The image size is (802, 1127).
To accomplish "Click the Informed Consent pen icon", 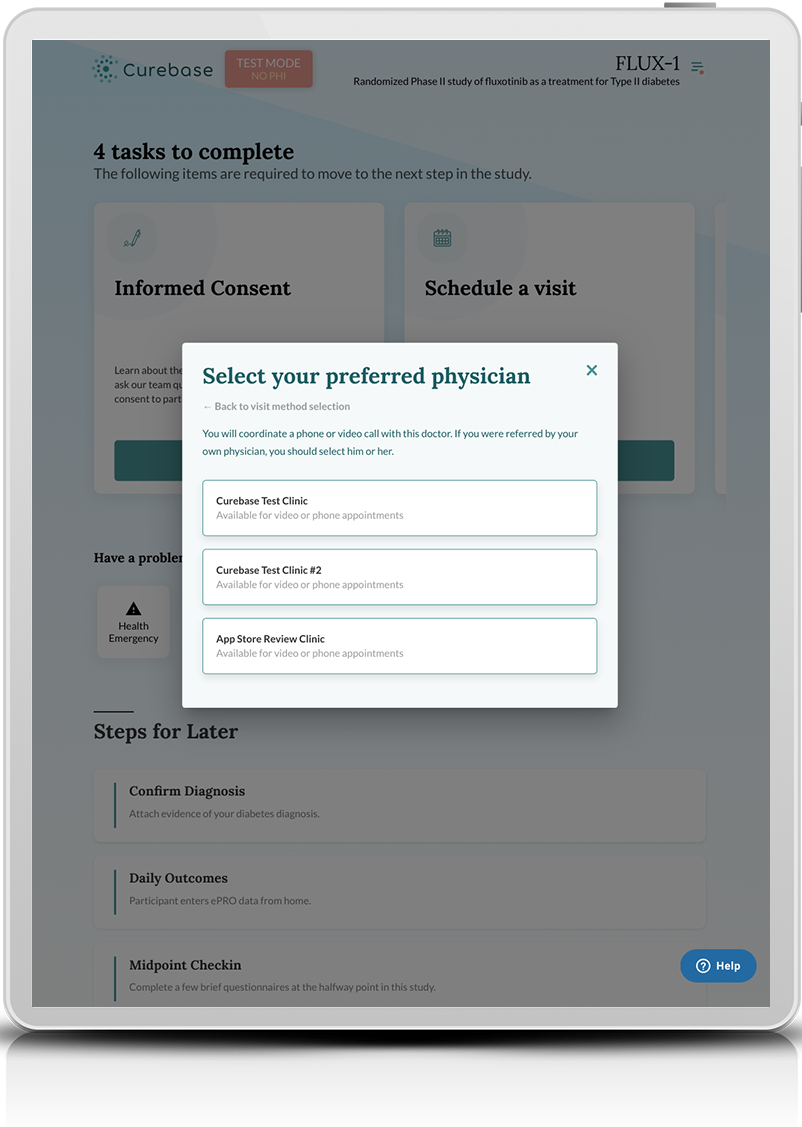I will click(x=132, y=238).
